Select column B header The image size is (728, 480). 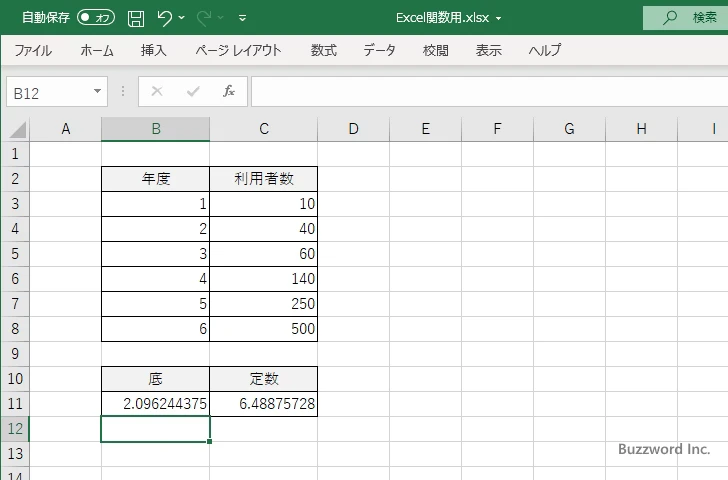(x=156, y=129)
